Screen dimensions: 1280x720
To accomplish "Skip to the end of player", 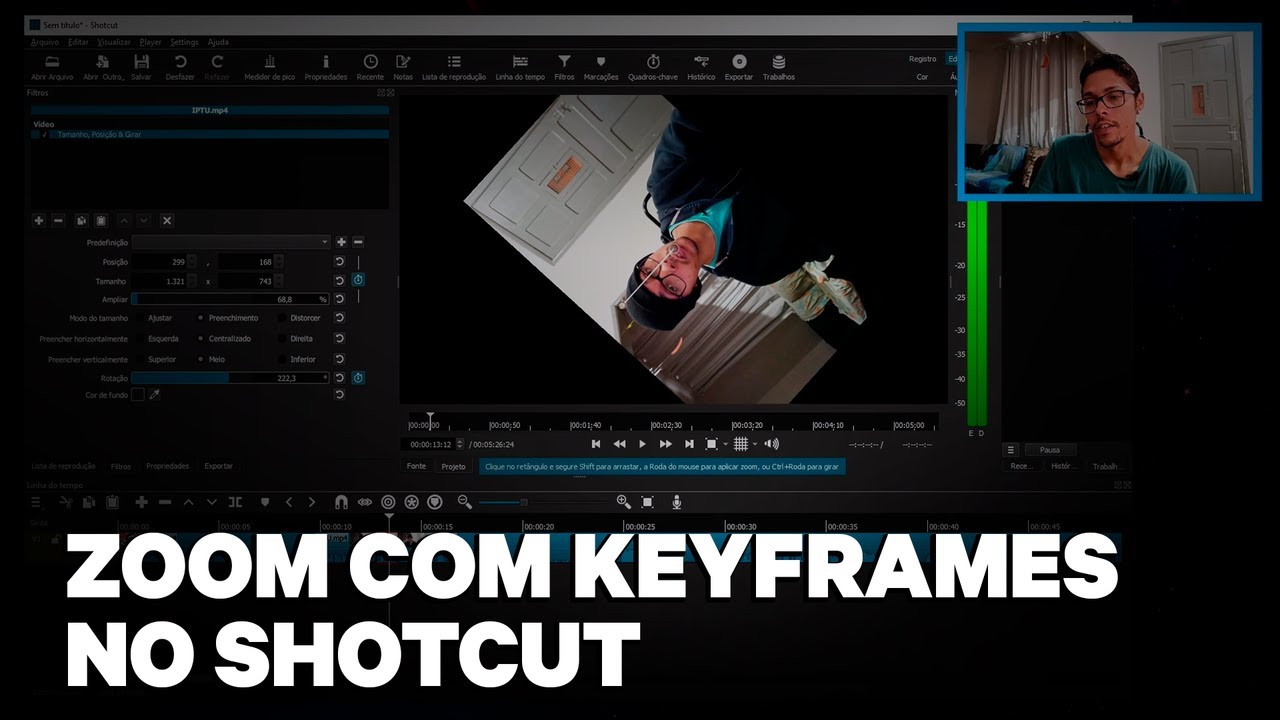I will pyautogui.click(x=688, y=444).
